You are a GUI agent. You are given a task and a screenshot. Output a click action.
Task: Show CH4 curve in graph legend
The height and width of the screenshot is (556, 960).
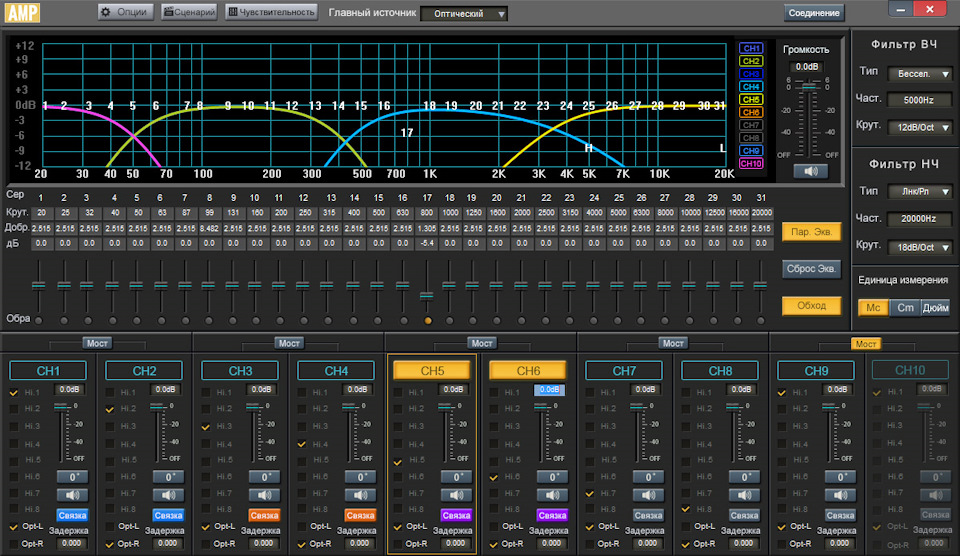click(x=751, y=86)
